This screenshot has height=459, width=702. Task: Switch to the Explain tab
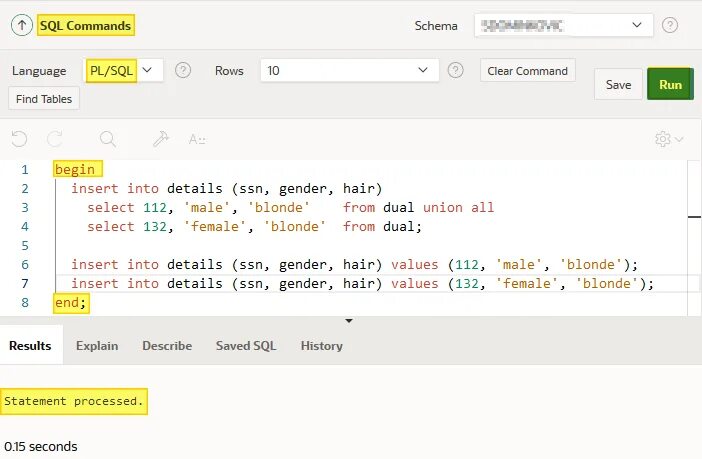point(97,346)
